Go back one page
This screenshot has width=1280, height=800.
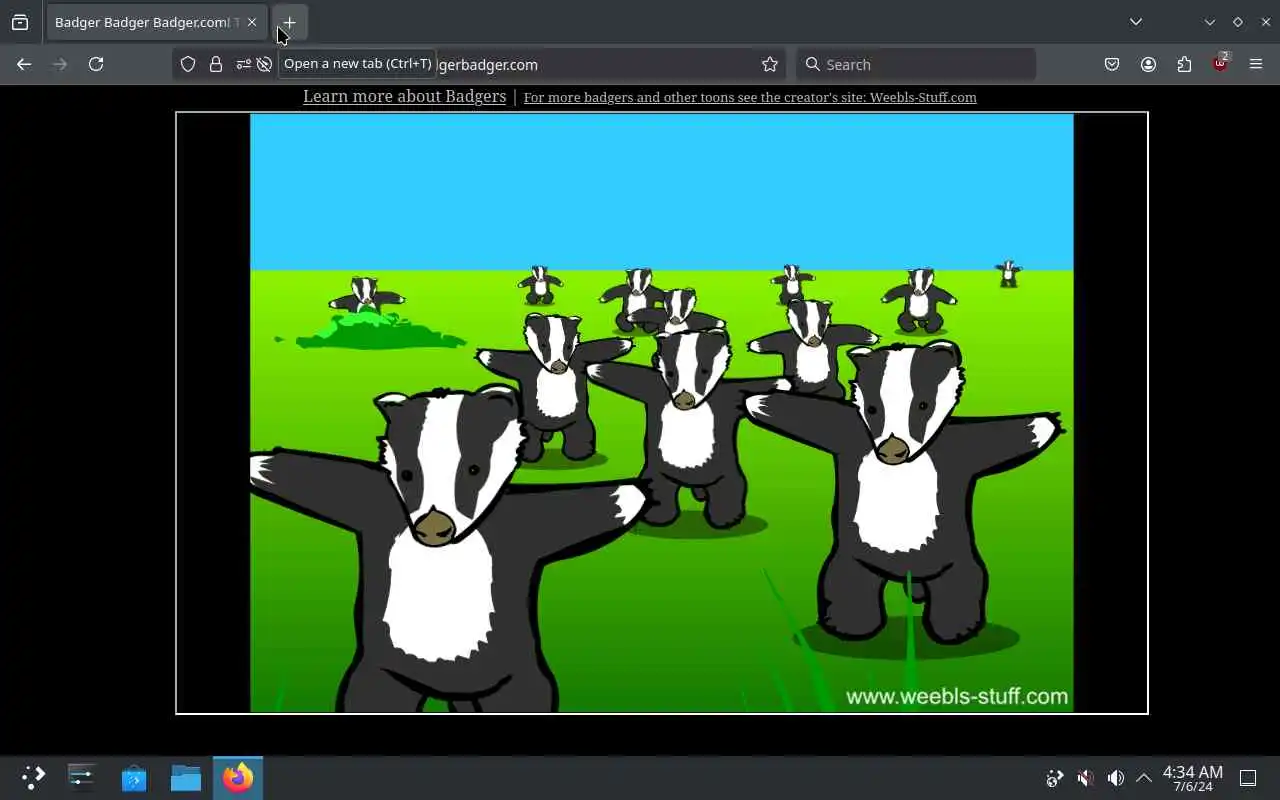tap(24, 64)
